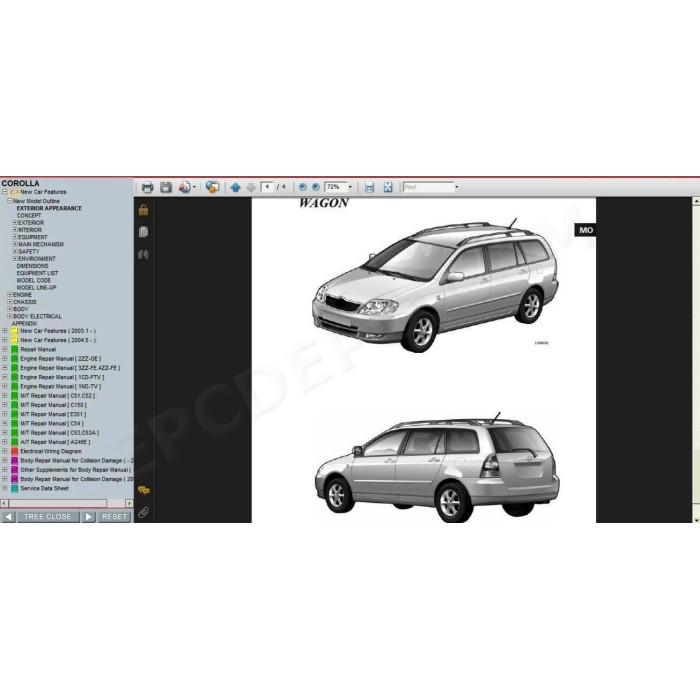The height and width of the screenshot is (700, 700).
Task: Go to previous page with blue up arrow
Action: (236, 188)
